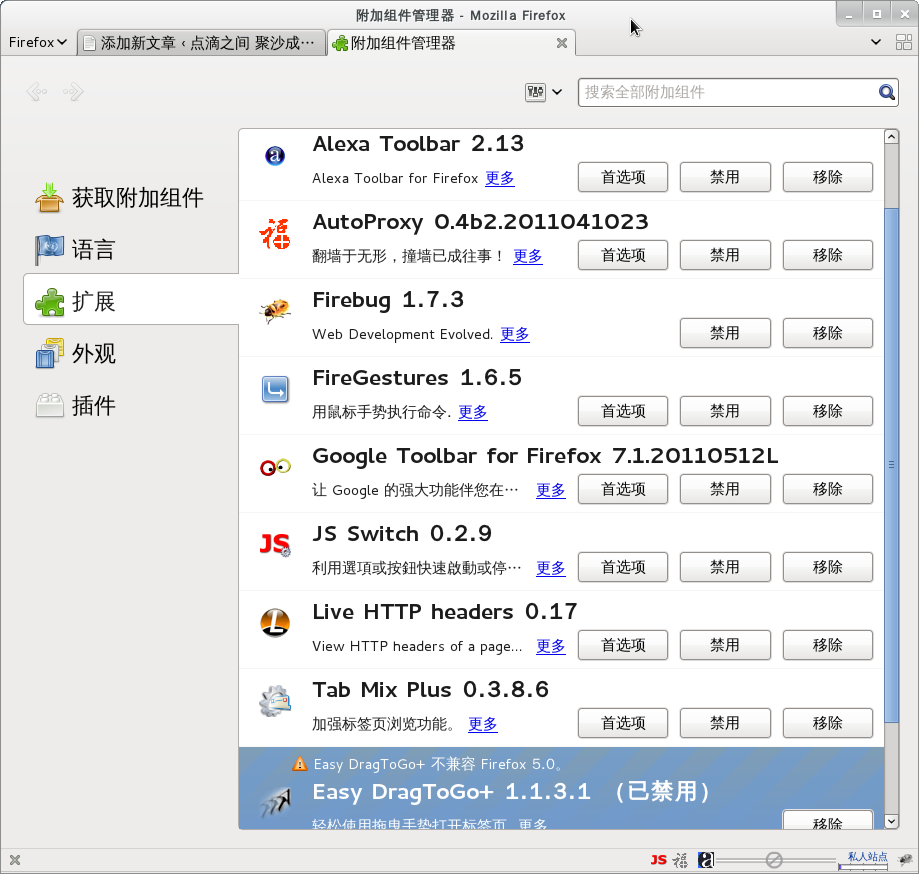Click the FireGestures extension icon

tap(275, 389)
